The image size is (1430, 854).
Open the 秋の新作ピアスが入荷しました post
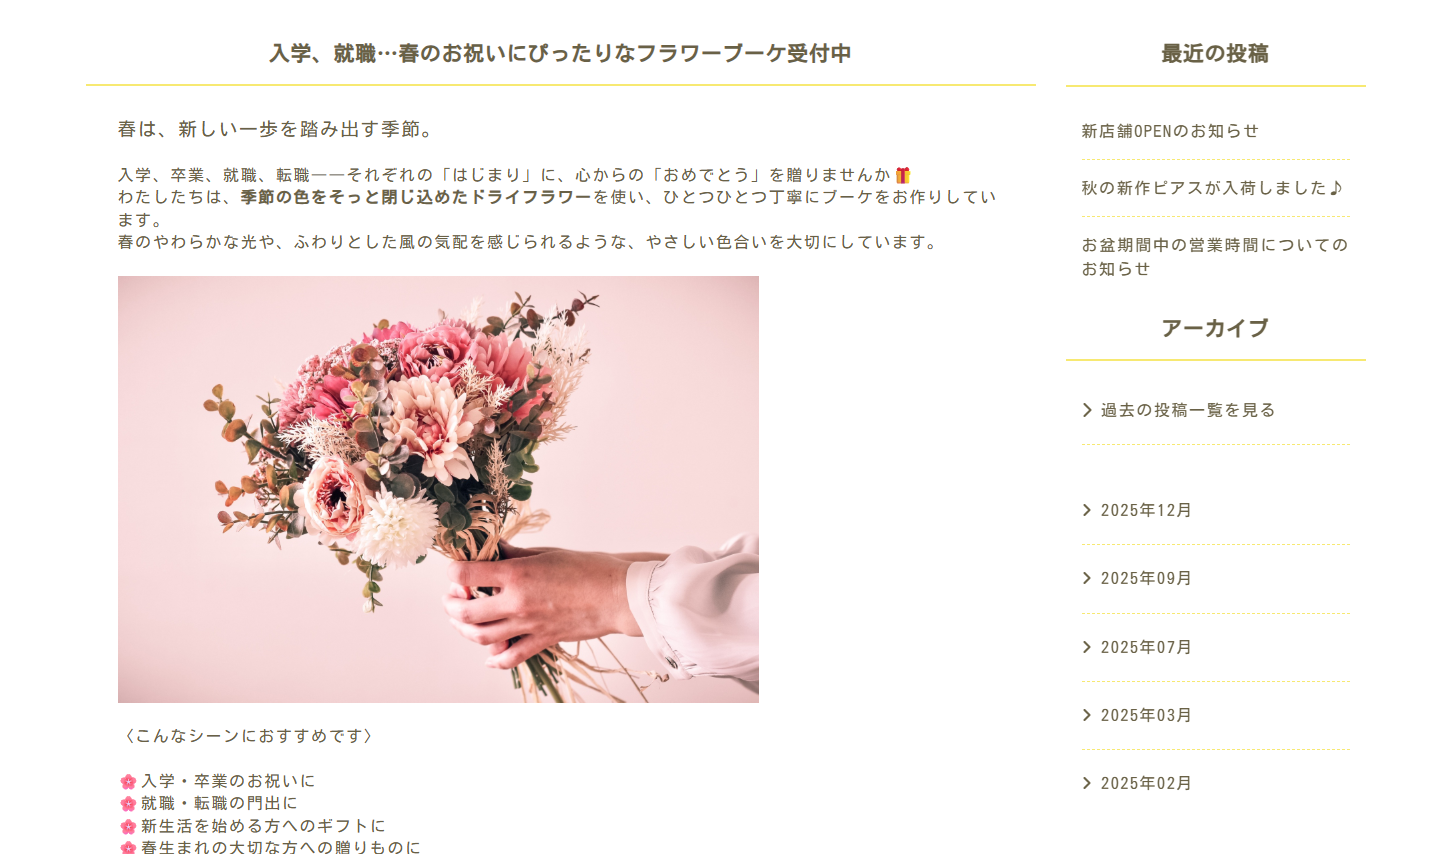coord(1212,188)
